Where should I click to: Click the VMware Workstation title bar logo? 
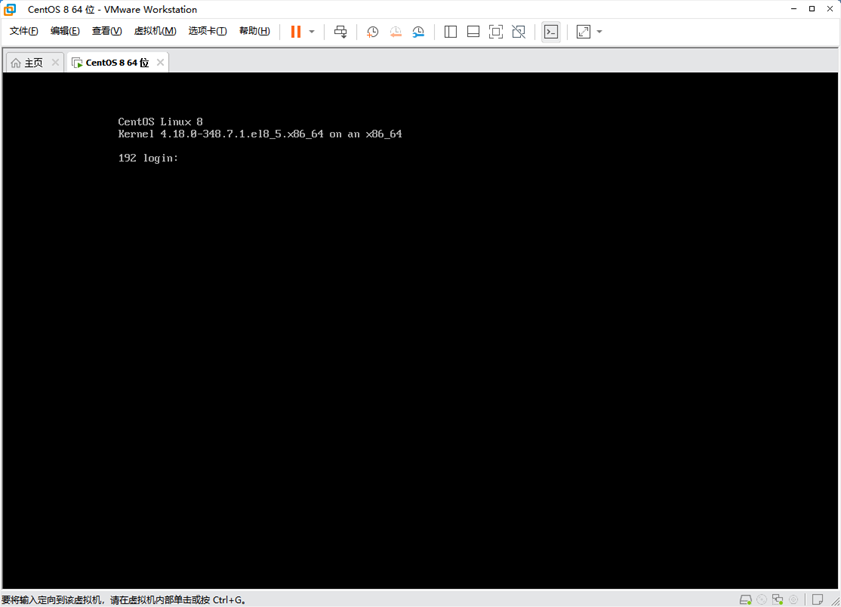coord(10,9)
